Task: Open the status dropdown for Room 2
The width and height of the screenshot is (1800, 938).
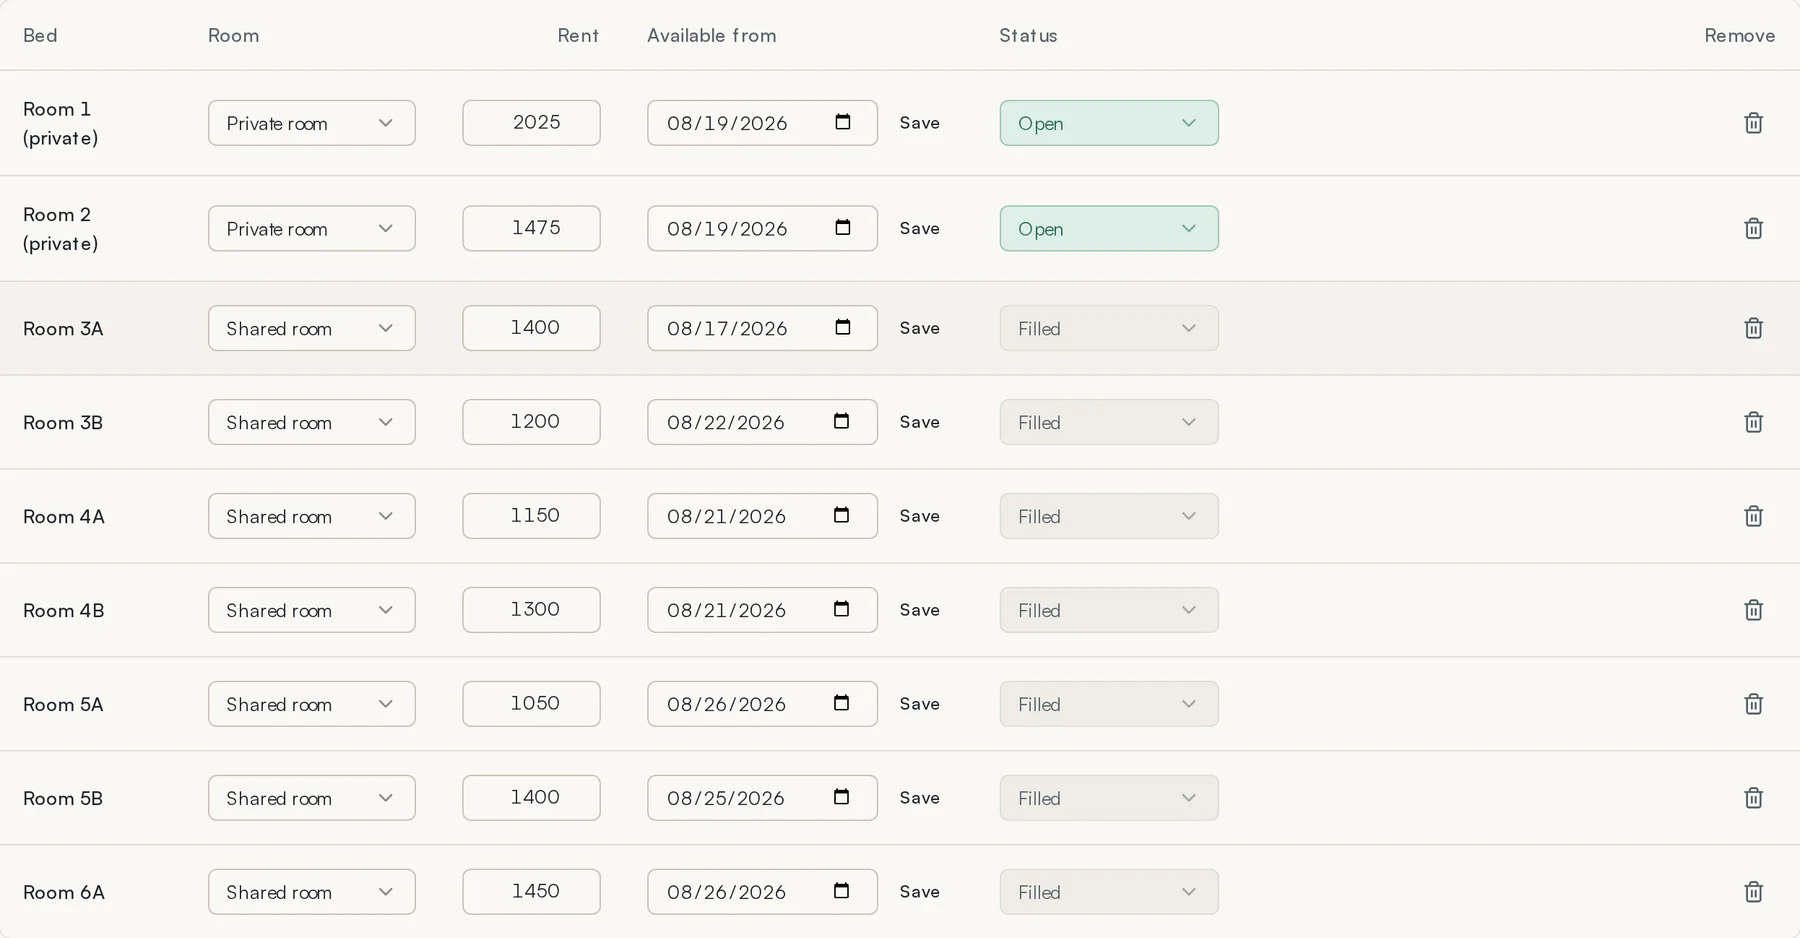Action: 1109,229
